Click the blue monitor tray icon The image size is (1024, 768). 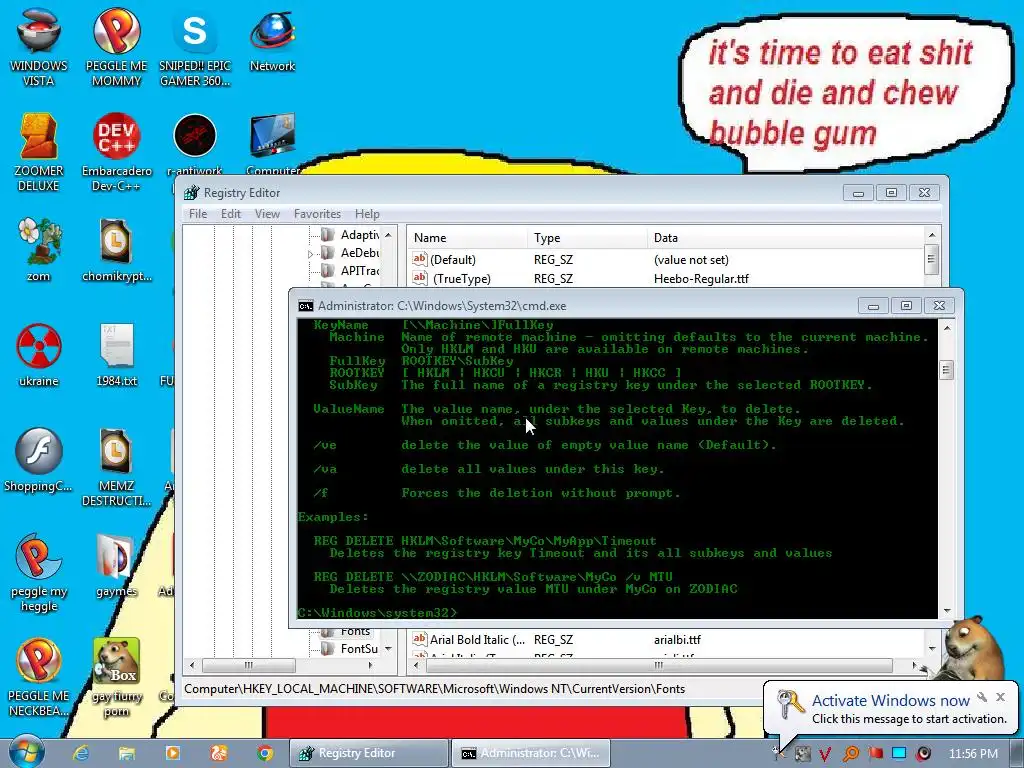[899, 753]
